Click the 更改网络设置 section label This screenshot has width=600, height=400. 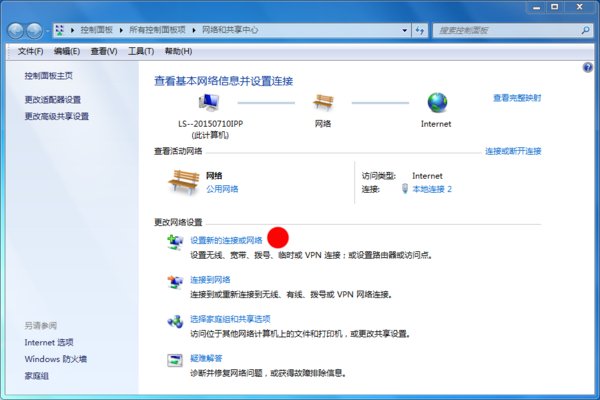[178, 222]
